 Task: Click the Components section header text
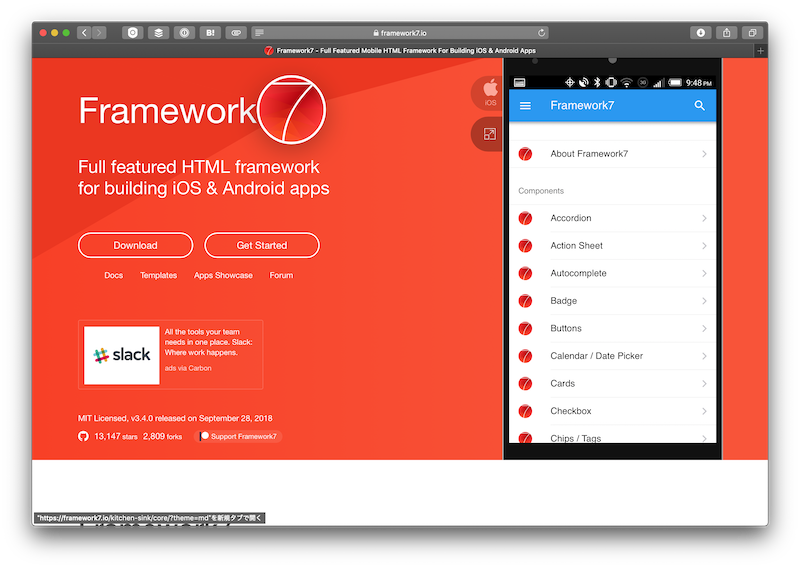pyautogui.click(x=541, y=191)
